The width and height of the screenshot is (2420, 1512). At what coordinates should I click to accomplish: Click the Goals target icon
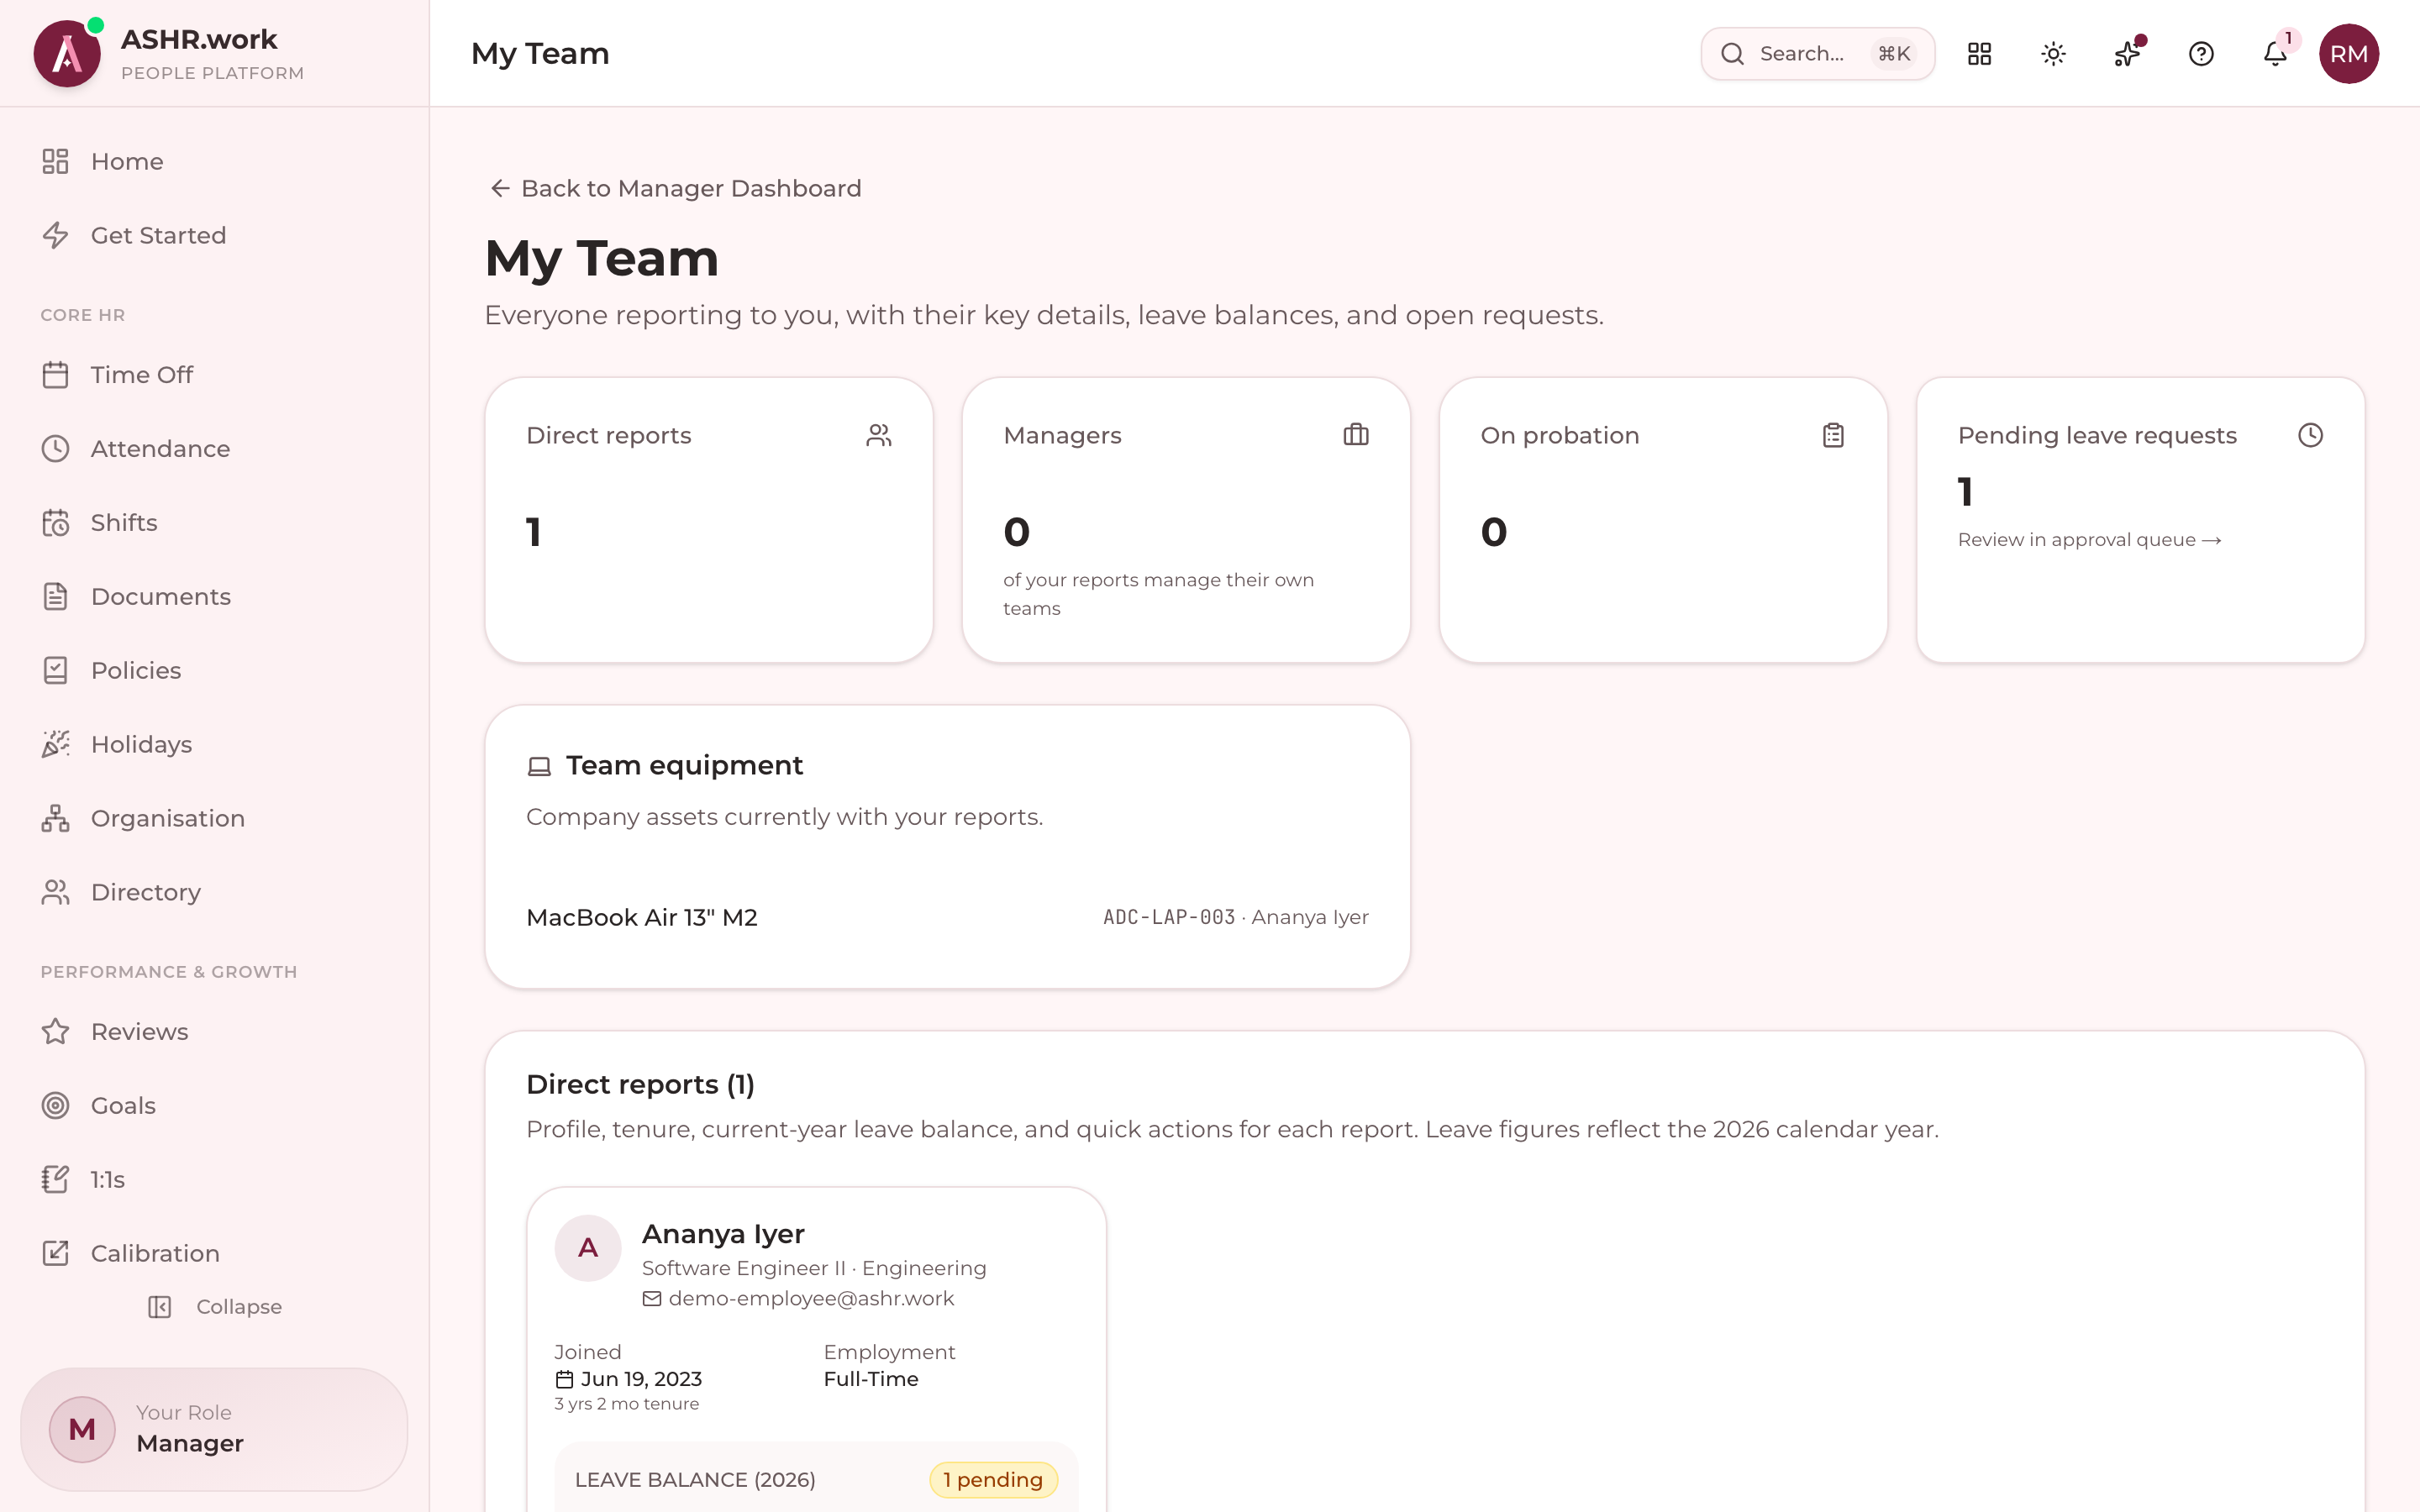click(x=56, y=1106)
